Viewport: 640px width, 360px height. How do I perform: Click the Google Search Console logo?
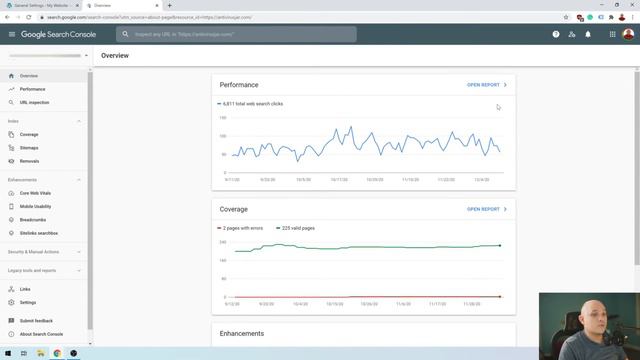point(58,34)
